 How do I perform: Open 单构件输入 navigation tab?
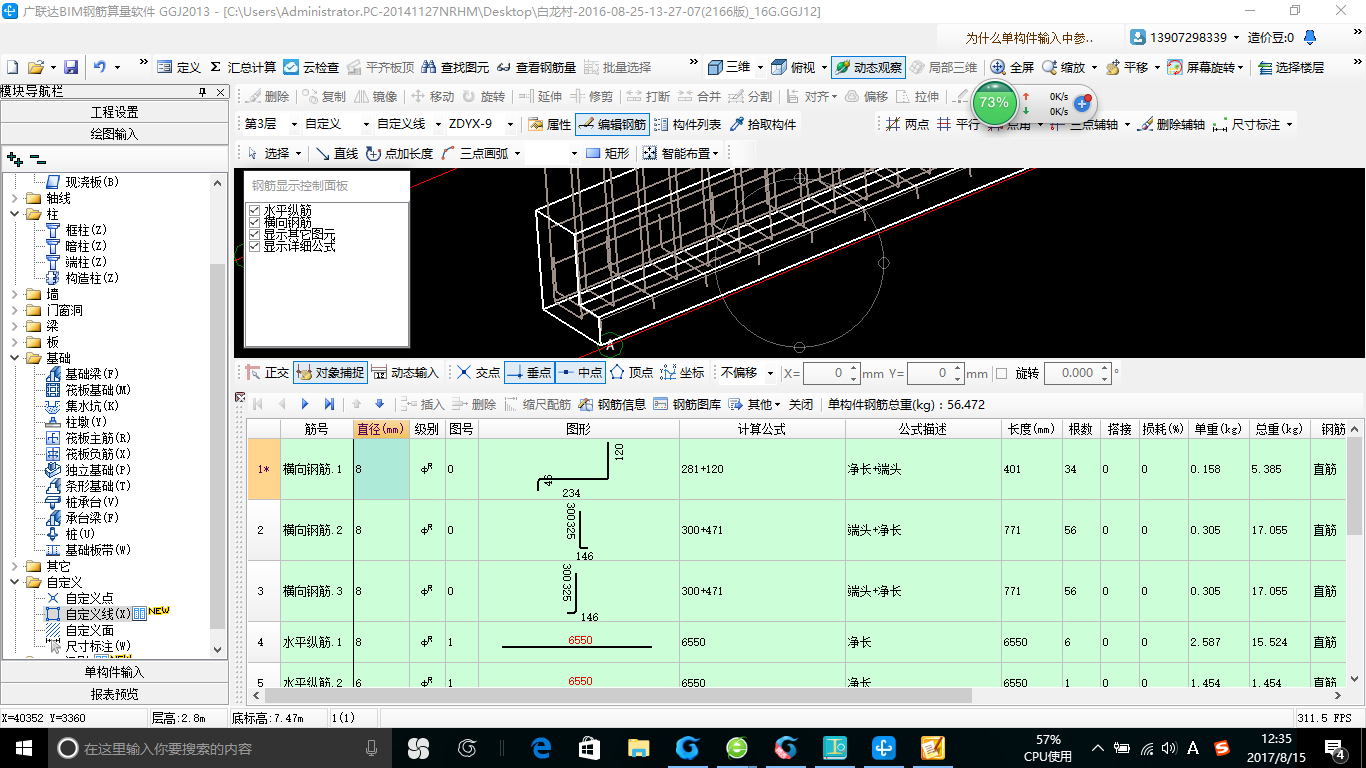(114, 672)
